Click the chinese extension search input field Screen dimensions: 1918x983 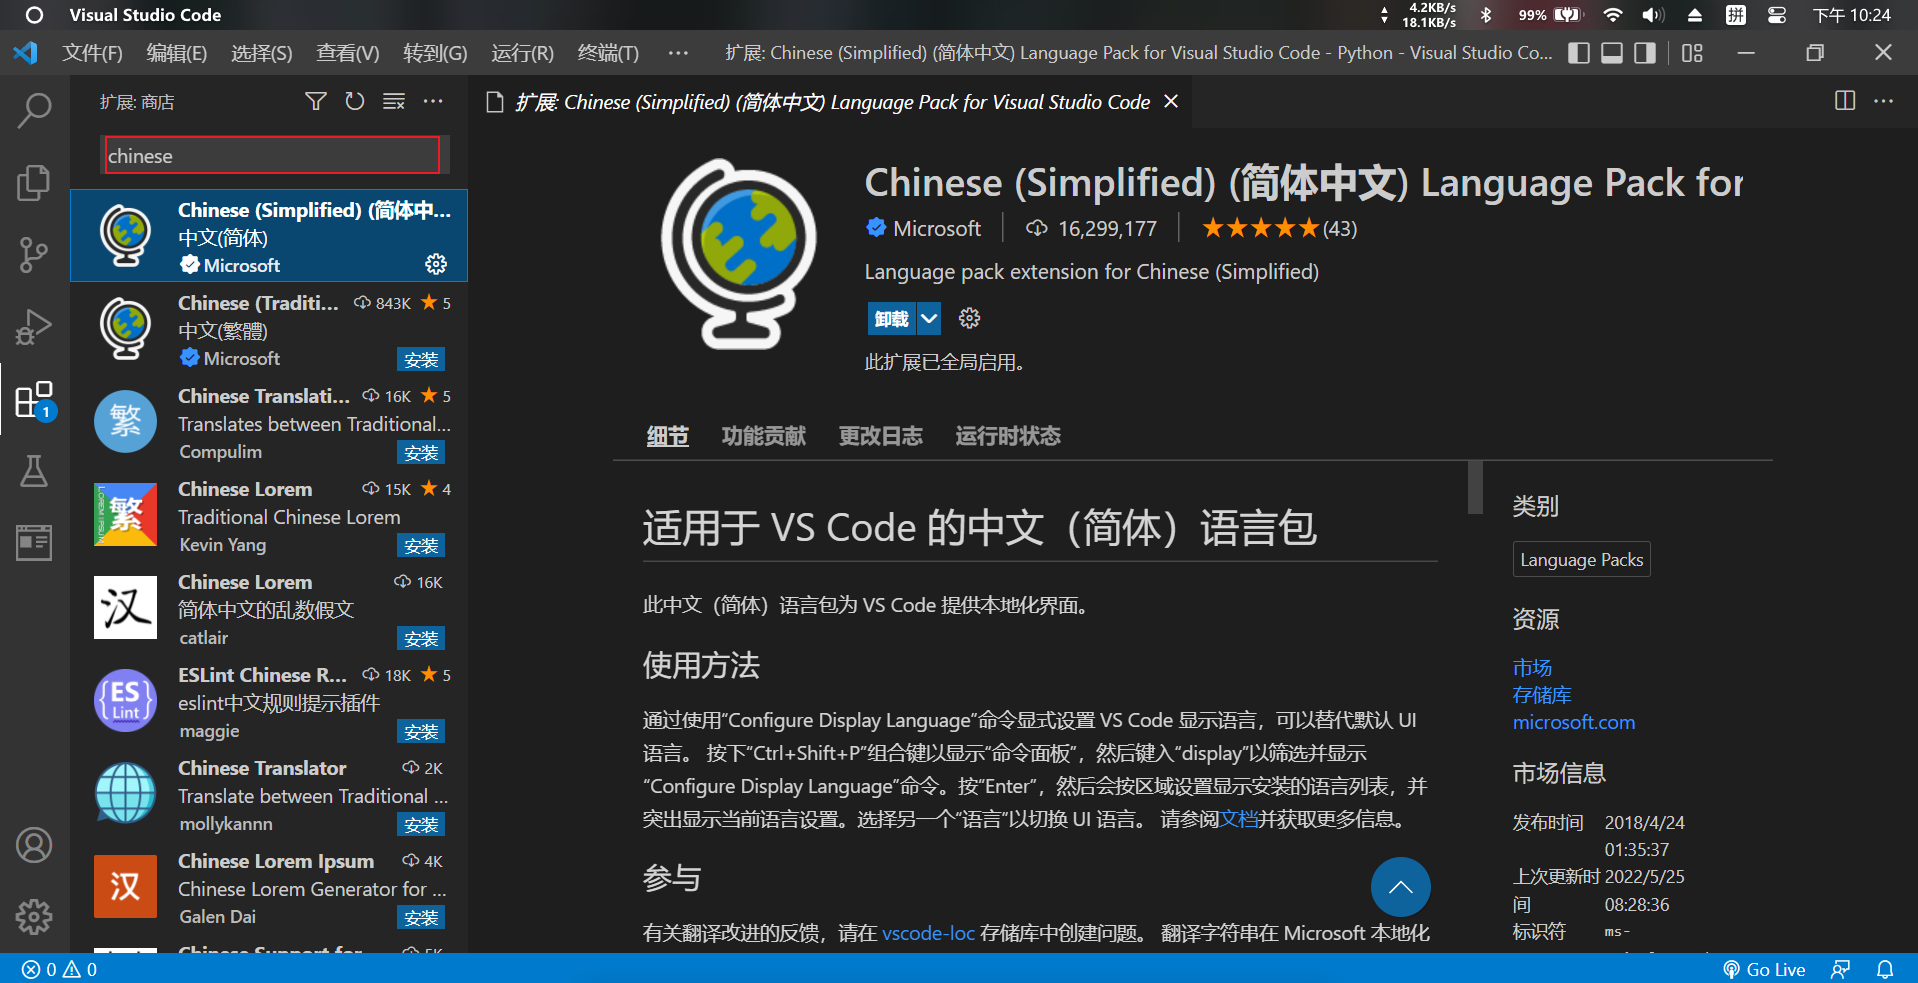[x=270, y=155]
